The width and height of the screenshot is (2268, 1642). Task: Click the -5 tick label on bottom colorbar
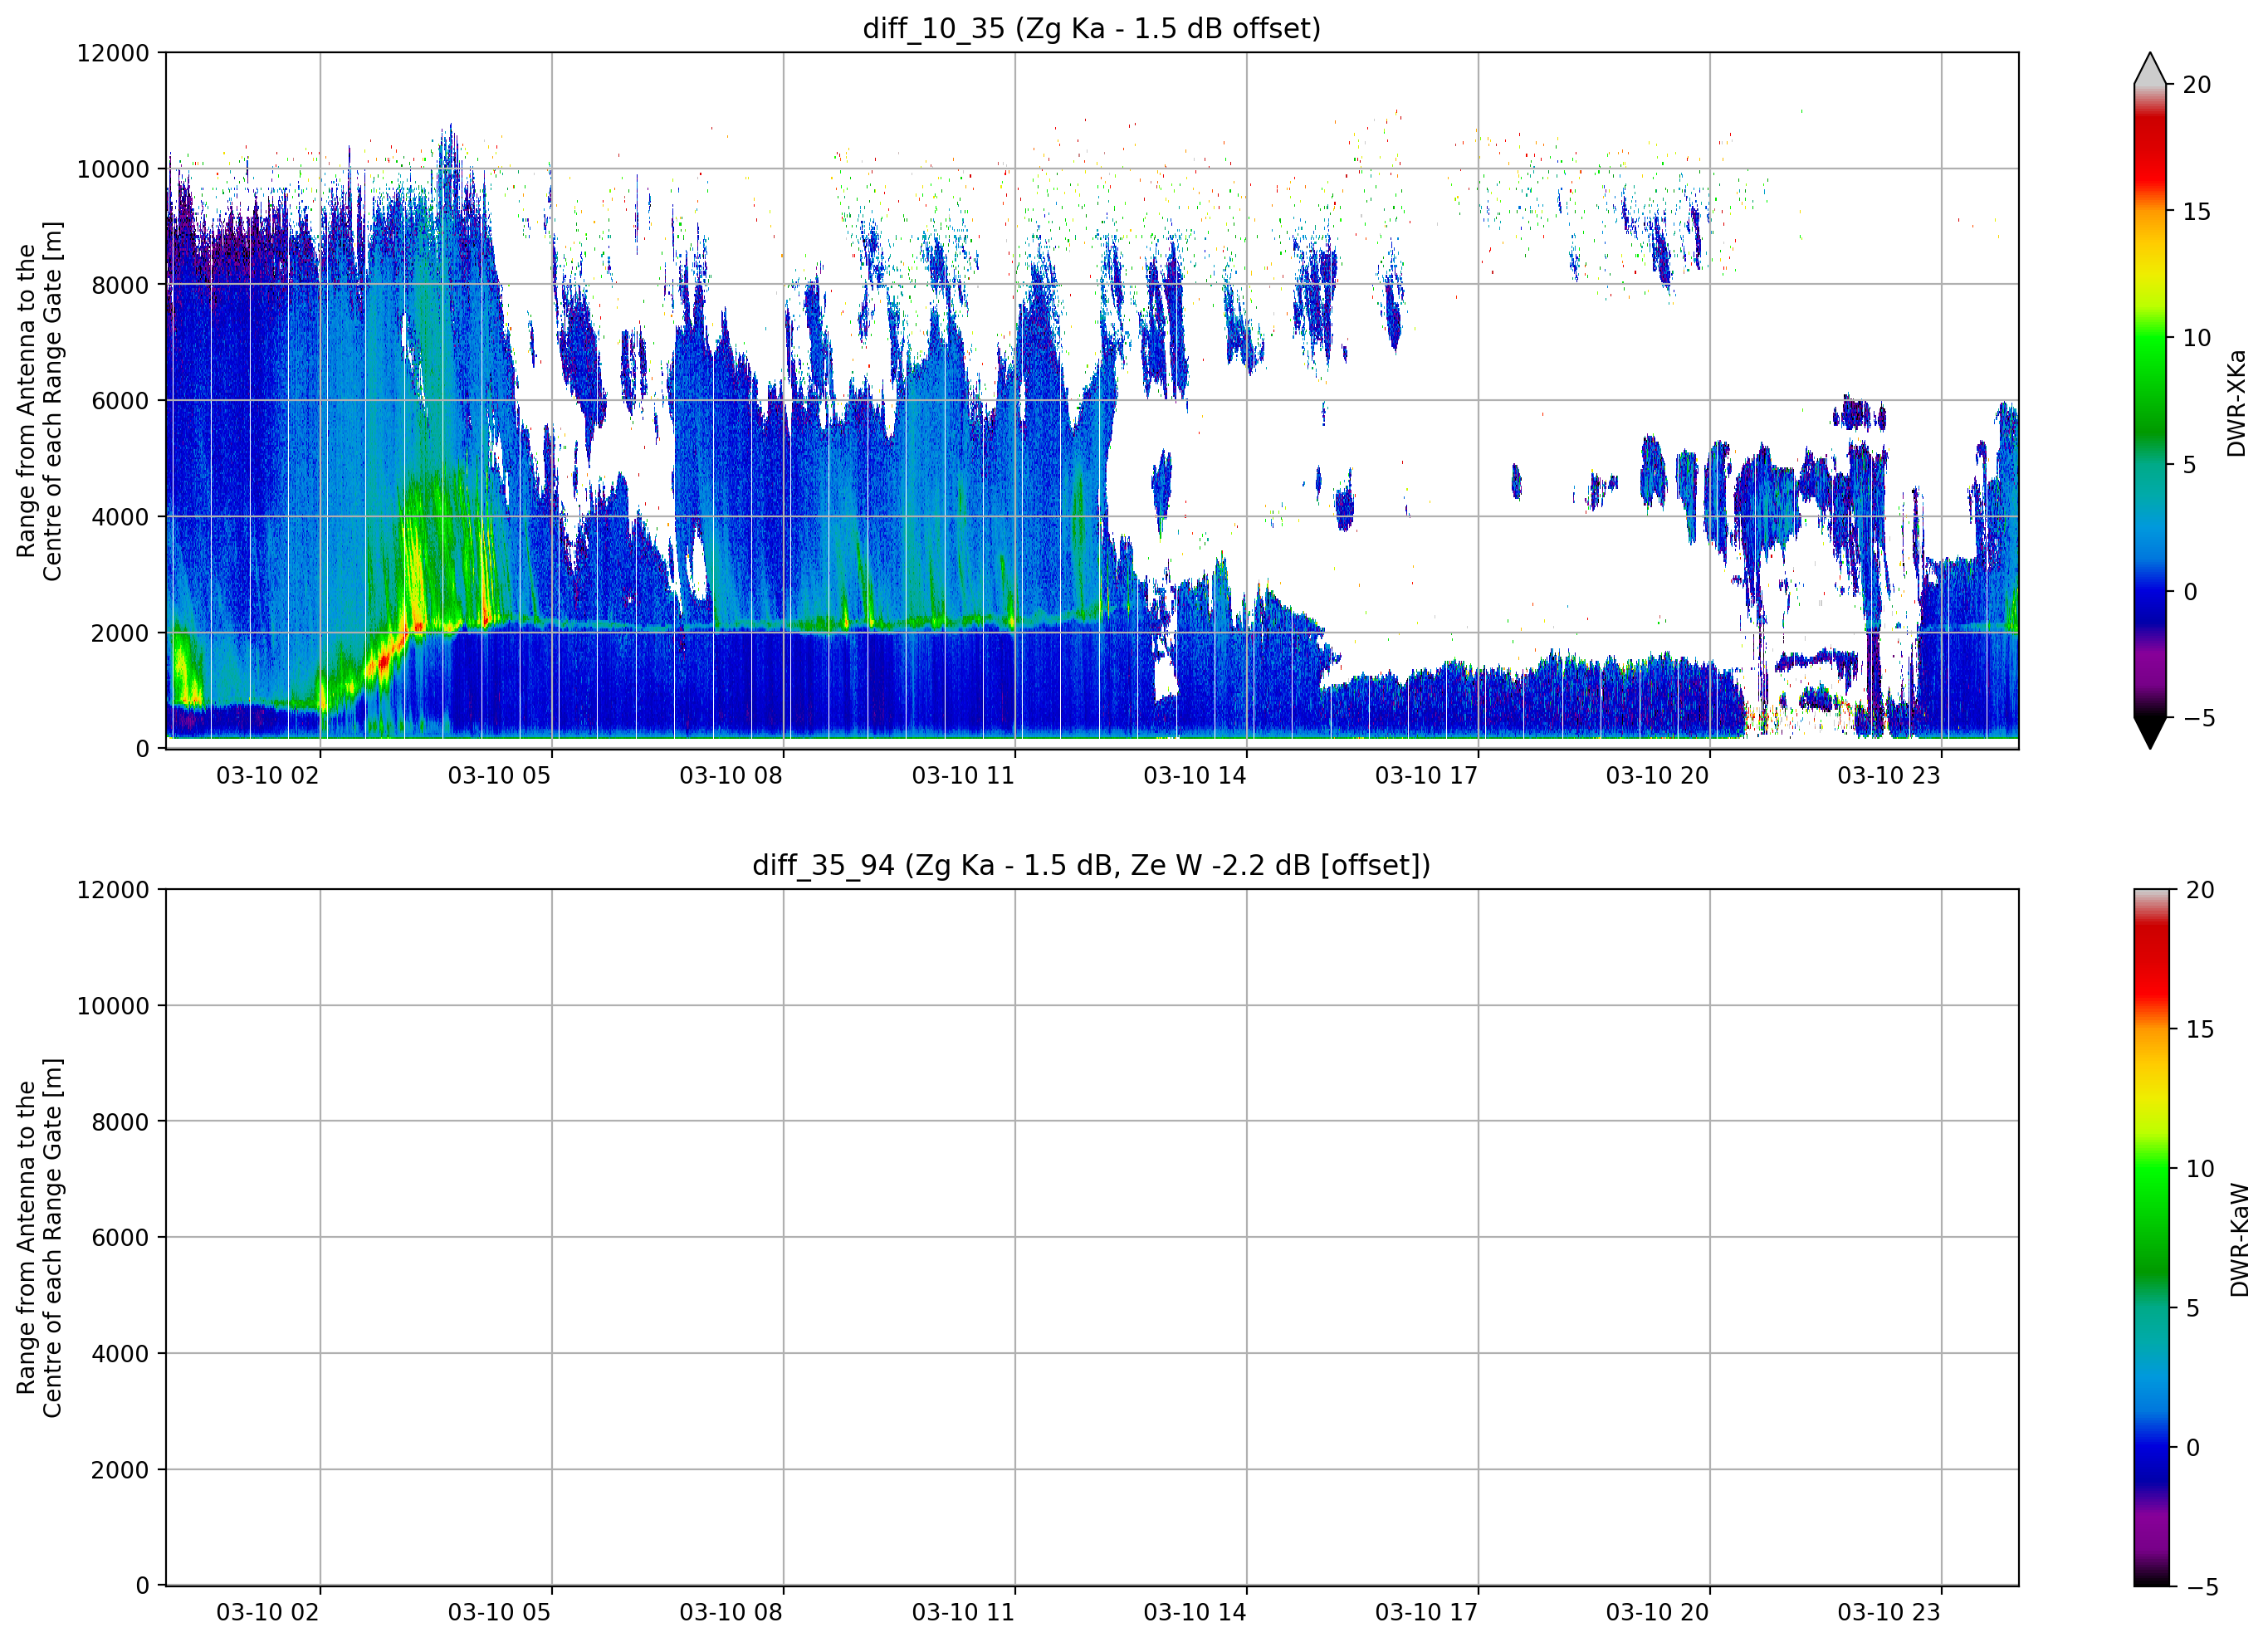tap(2201, 1587)
